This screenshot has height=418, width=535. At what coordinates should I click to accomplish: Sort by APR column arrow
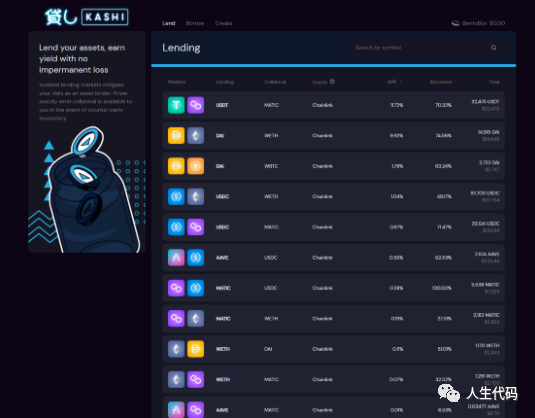click(x=401, y=82)
